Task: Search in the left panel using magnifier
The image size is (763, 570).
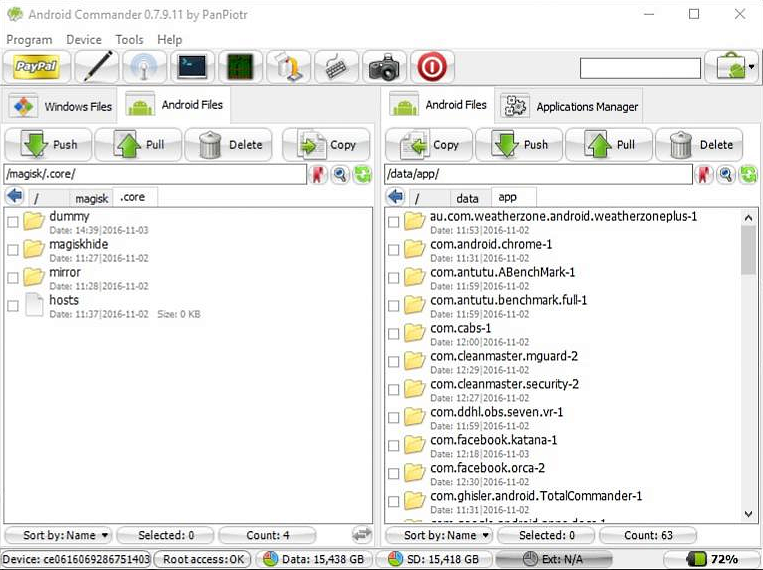Action: coord(340,174)
